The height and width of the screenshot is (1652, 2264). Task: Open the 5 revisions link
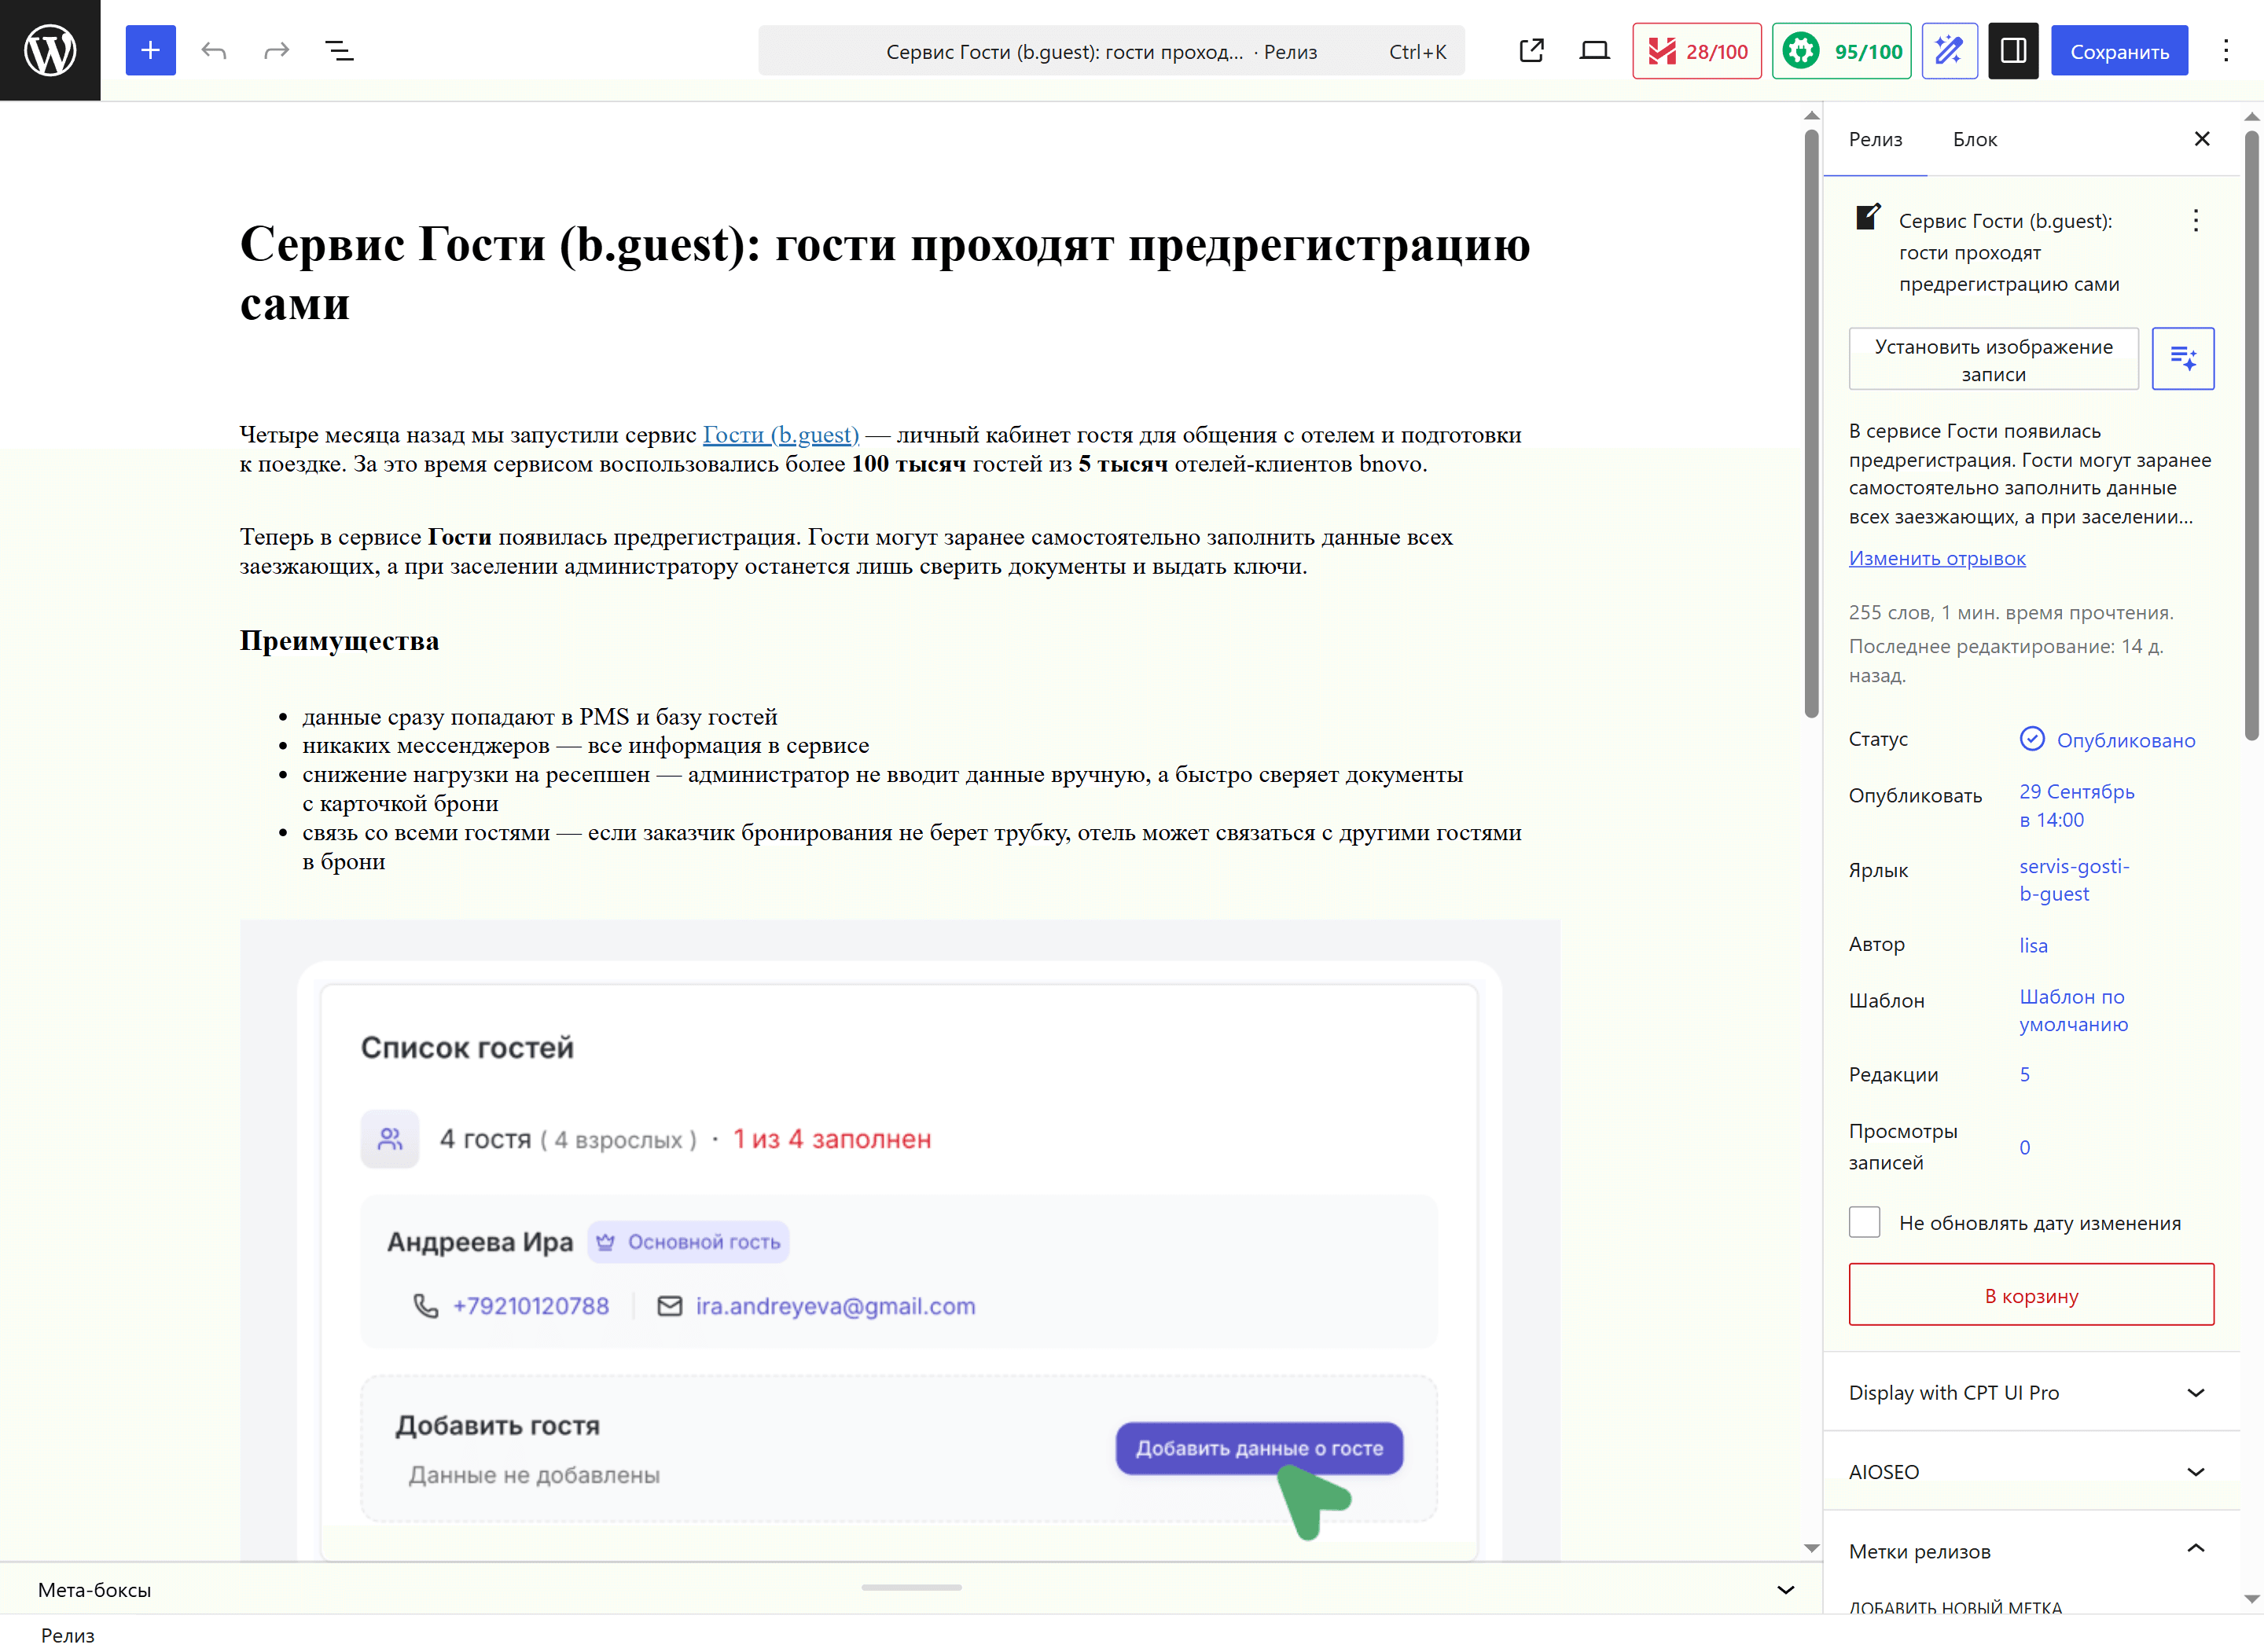pos(2025,1075)
